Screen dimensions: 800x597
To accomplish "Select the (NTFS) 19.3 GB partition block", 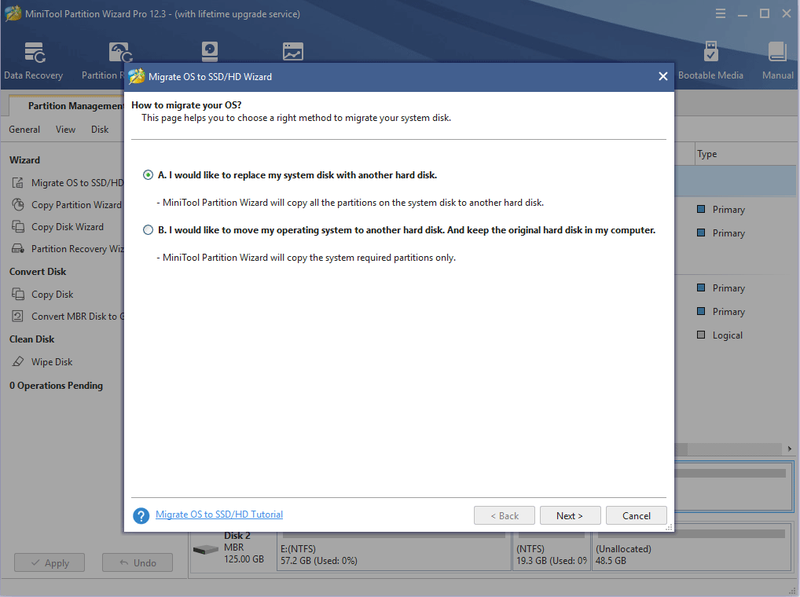I will (x=551, y=551).
